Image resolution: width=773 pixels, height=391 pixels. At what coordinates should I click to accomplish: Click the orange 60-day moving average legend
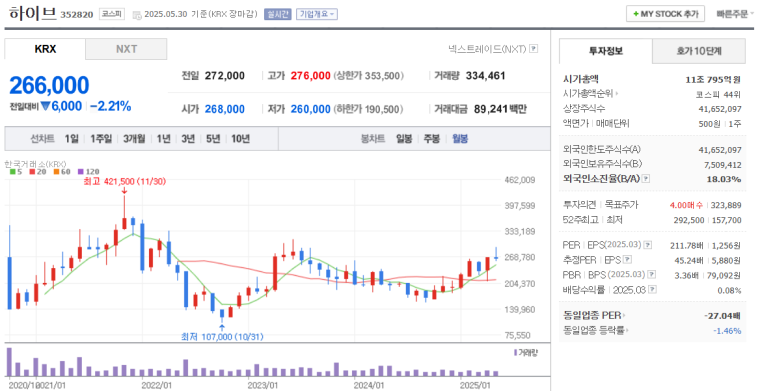click(x=62, y=172)
